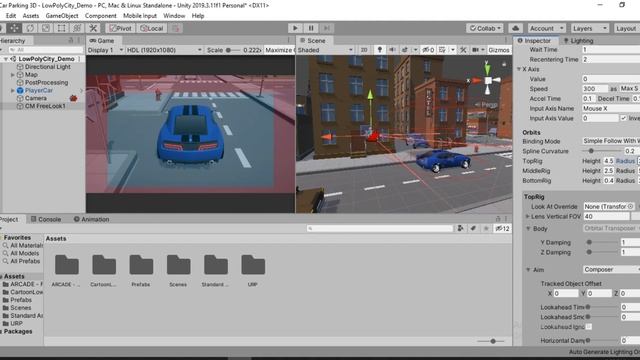
Task: Select the Move tool in the toolbar
Action: click(x=14, y=28)
